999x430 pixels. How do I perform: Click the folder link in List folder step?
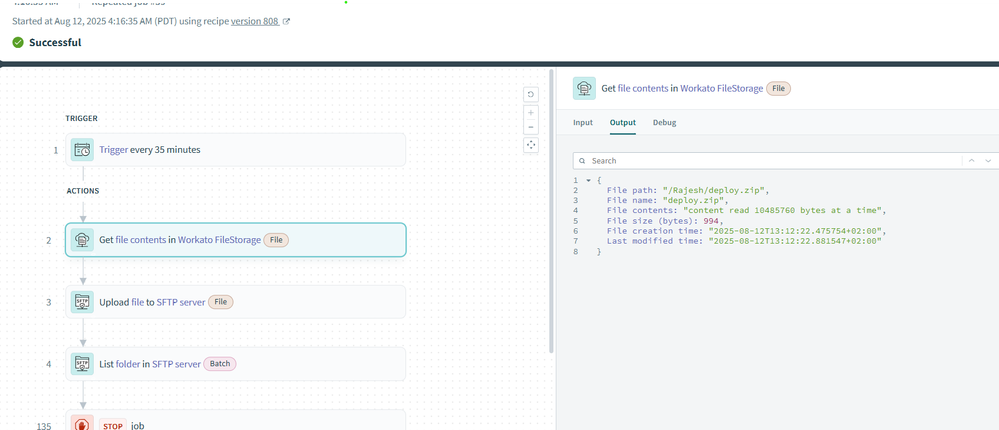coord(128,364)
